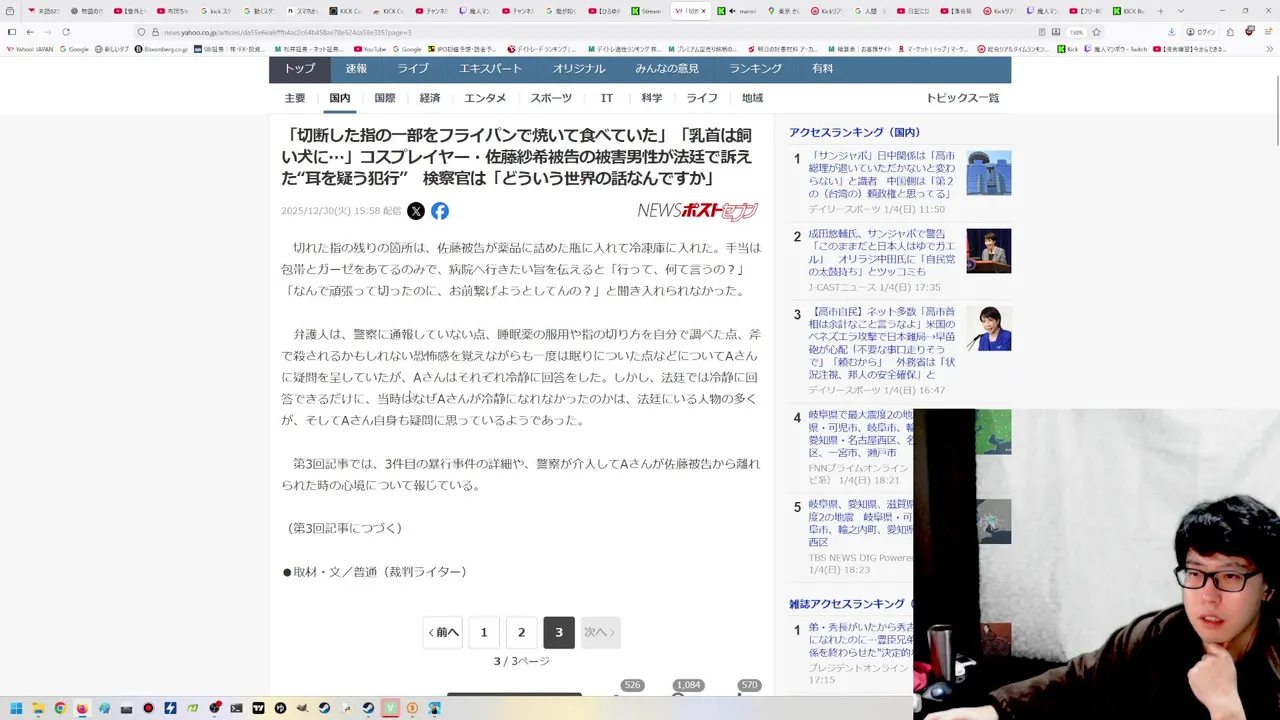
Task: Open ranking #5 岐阜県、愛知県 earthquake article
Action: pos(860,523)
